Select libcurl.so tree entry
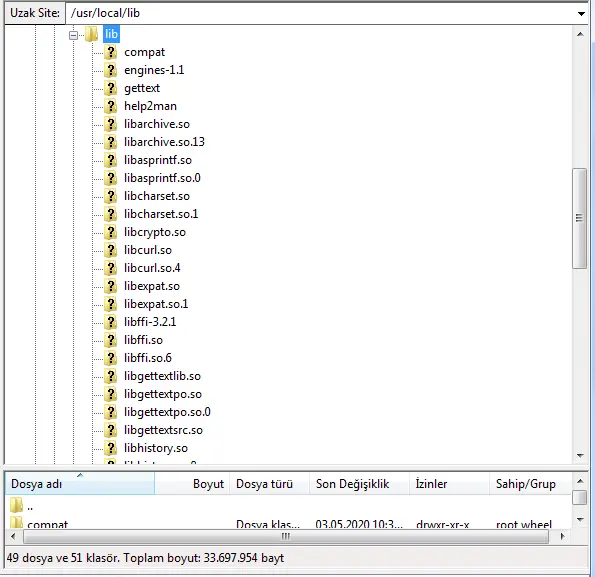 click(x=148, y=250)
